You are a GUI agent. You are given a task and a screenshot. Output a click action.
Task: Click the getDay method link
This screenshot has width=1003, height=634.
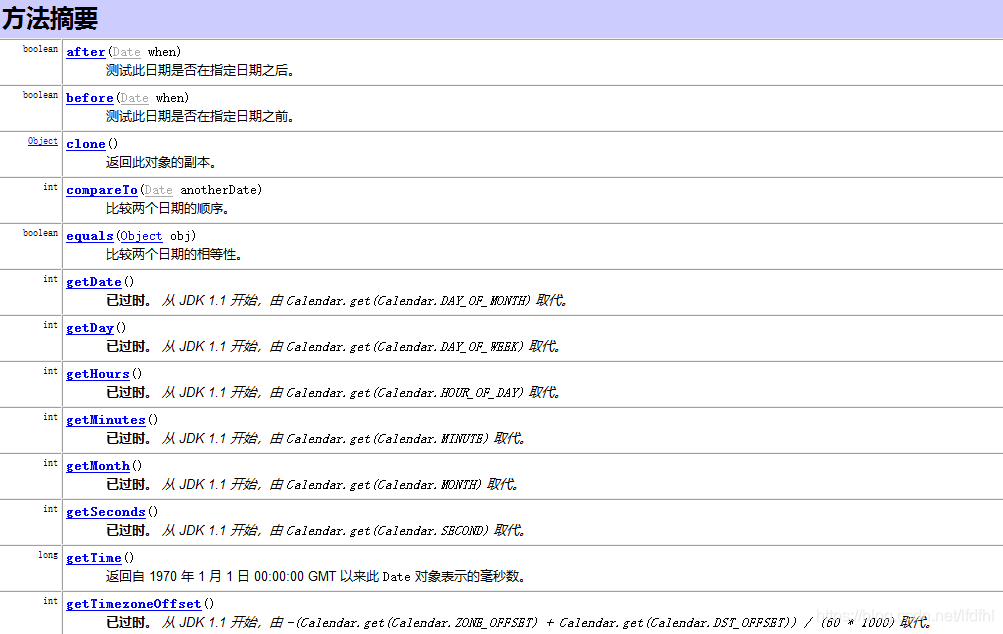point(89,326)
